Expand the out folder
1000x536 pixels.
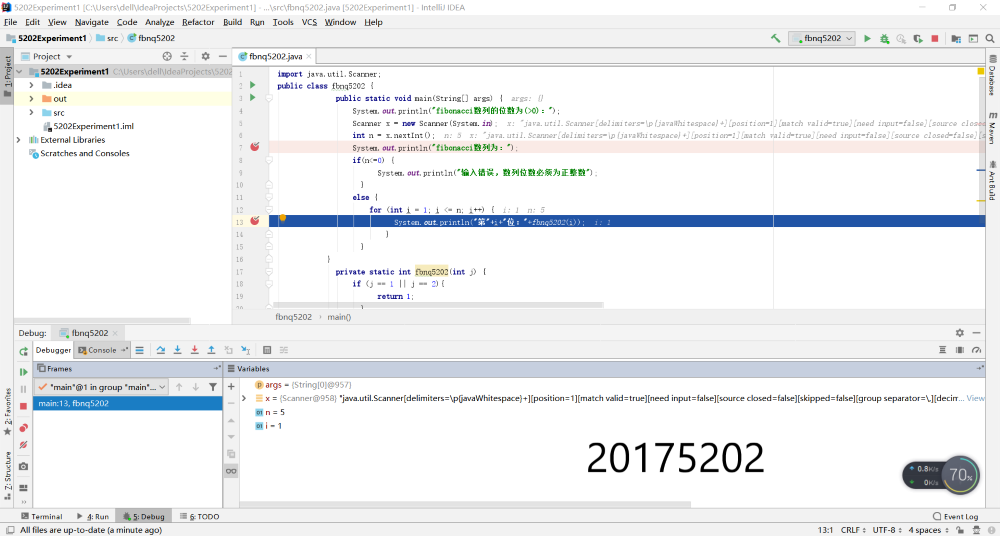31,99
